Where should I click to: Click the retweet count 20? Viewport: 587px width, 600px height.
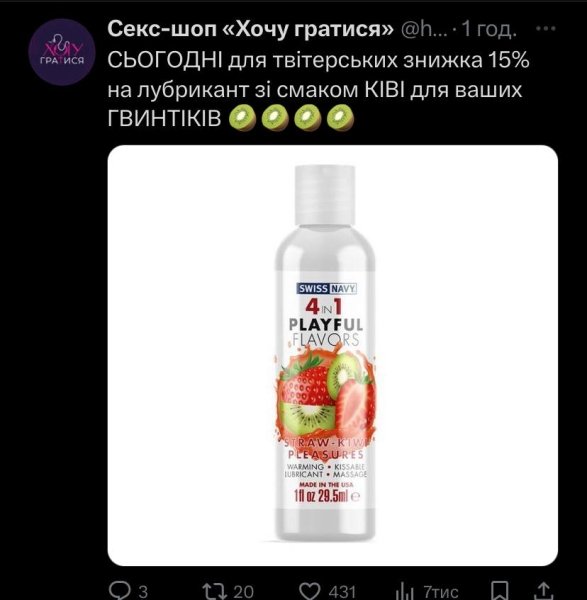pyautogui.click(x=243, y=592)
